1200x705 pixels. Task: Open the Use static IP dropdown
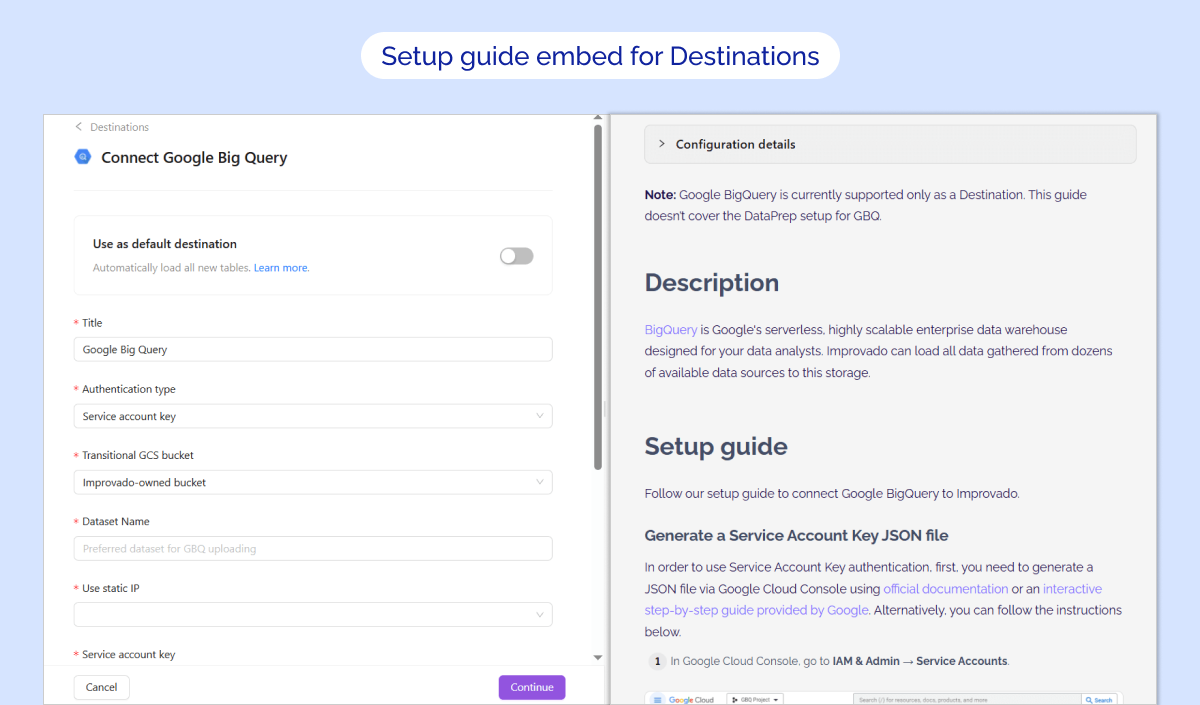(312, 615)
